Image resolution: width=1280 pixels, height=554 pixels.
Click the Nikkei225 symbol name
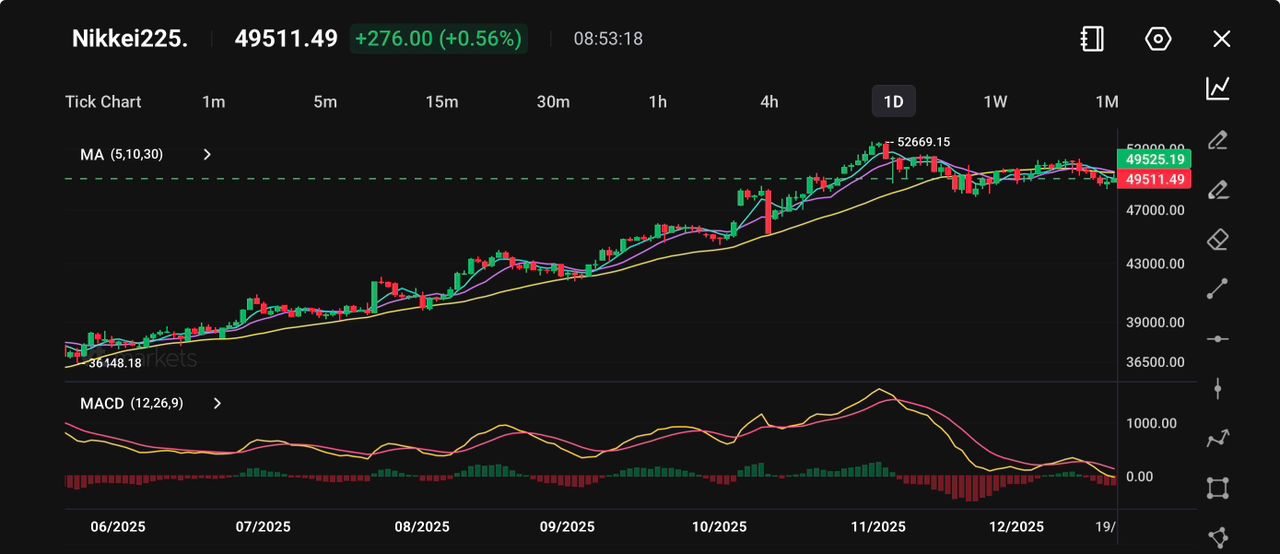[129, 39]
